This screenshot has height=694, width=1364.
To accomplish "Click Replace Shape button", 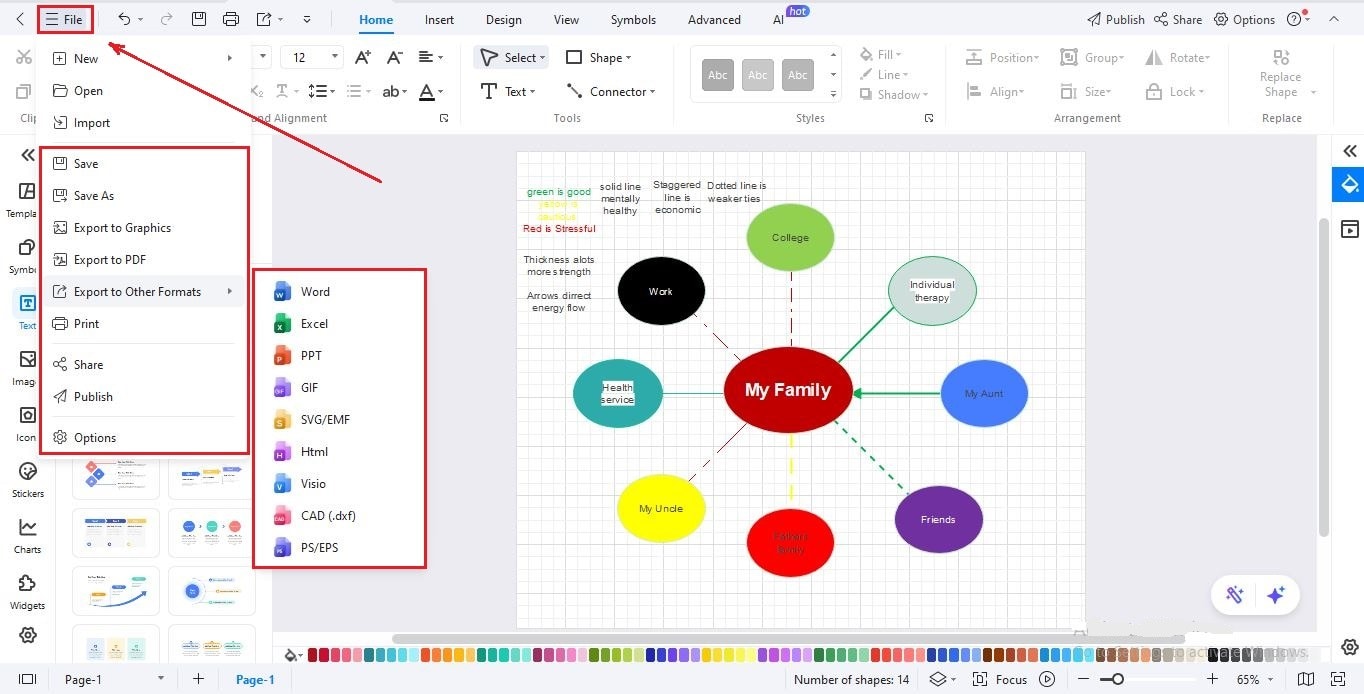I will (1281, 73).
